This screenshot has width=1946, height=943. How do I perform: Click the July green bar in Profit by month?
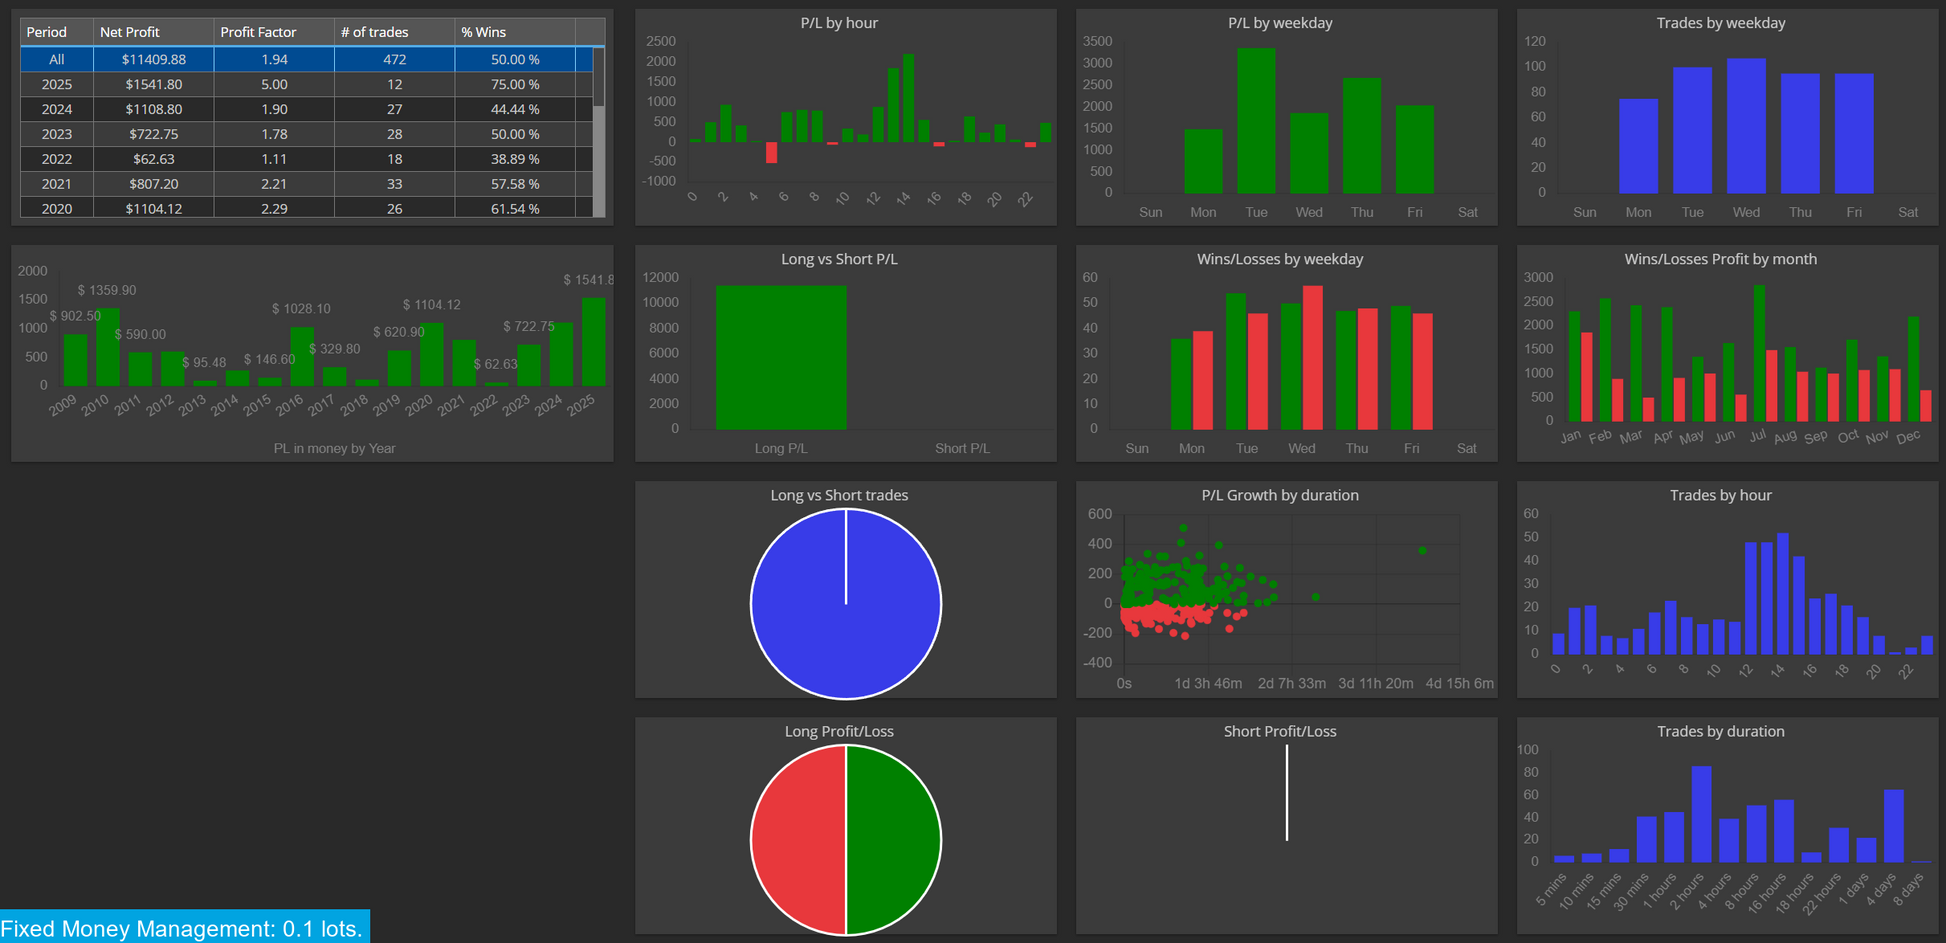(x=1759, y=353)
